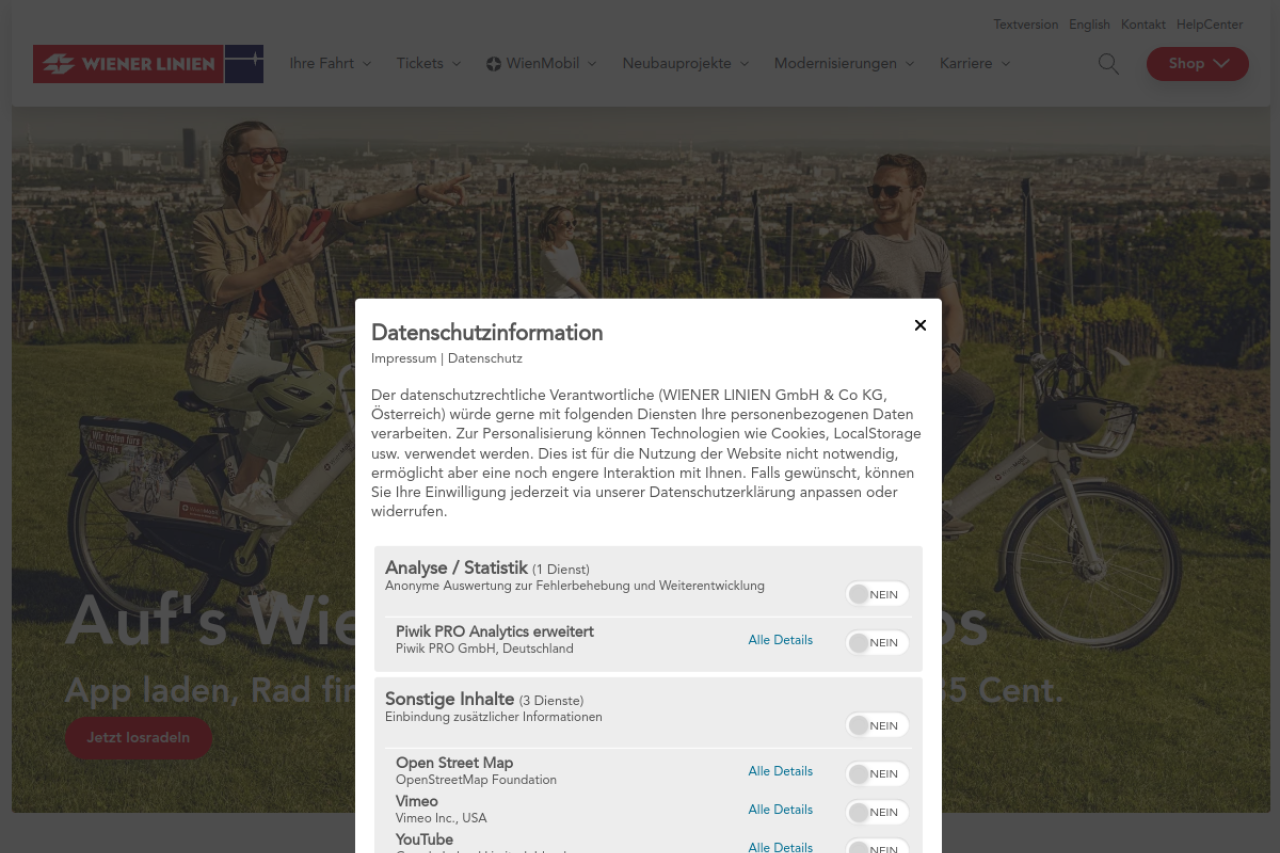Image resolution: width=1280 pixels, height=853 pixels.
Task: Click the WienMobil plus icon
Action: click(494, 64)
